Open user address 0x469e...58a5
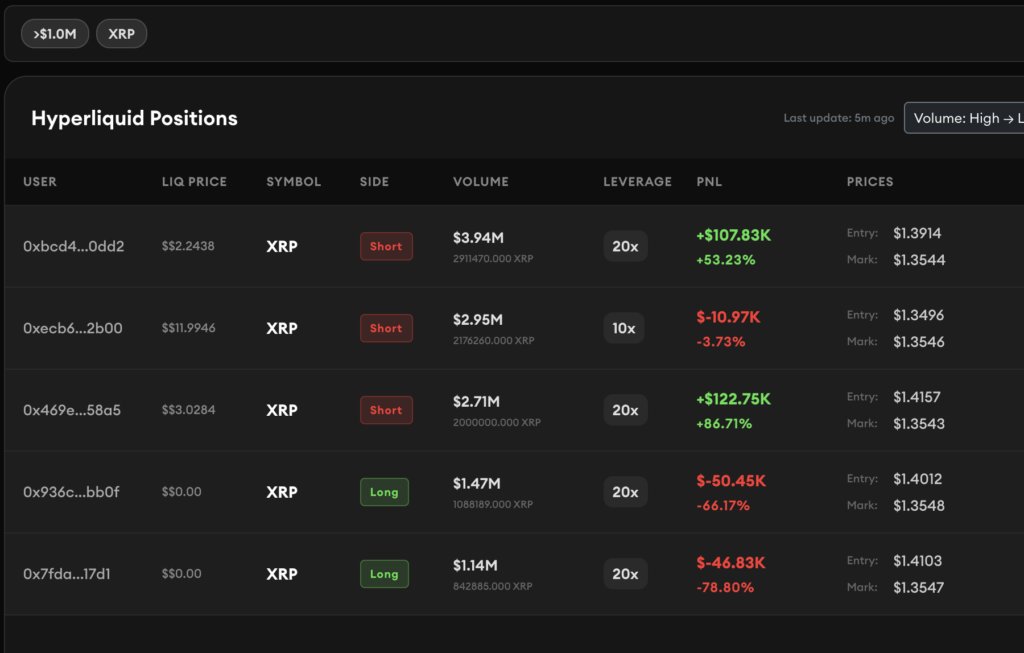The height and width of the screenshot is (653, 1024). (x=72, y=410)
